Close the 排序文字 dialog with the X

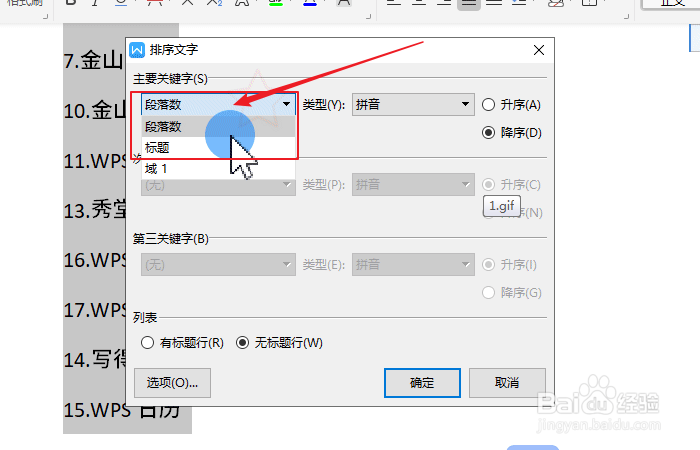[x=539, y=50]
